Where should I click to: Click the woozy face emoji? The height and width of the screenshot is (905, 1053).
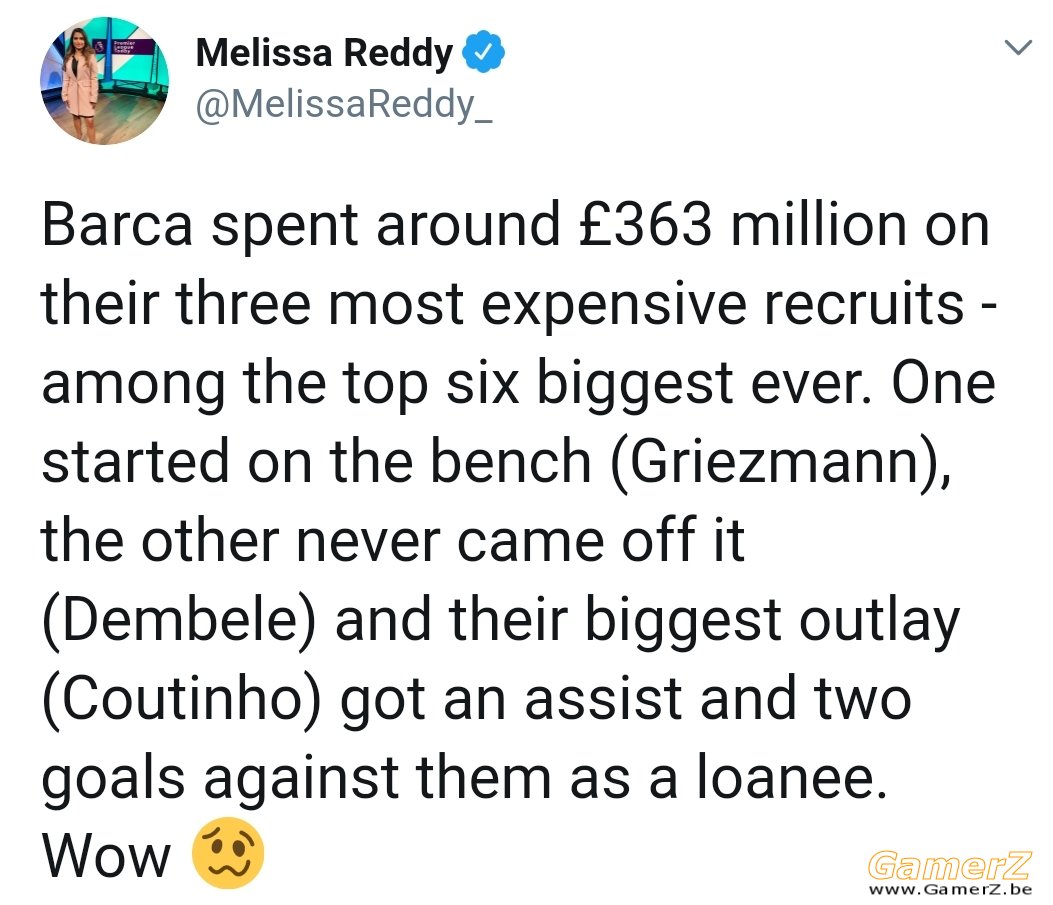228,853
